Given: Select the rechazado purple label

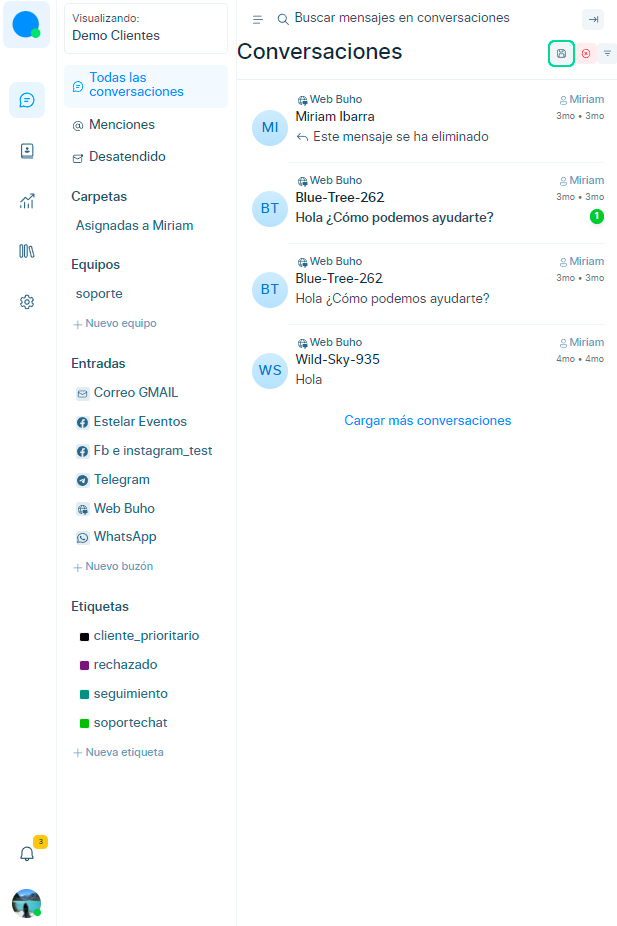Looking at the screenshot, I should pyautogui.click(x=124, y=665).
